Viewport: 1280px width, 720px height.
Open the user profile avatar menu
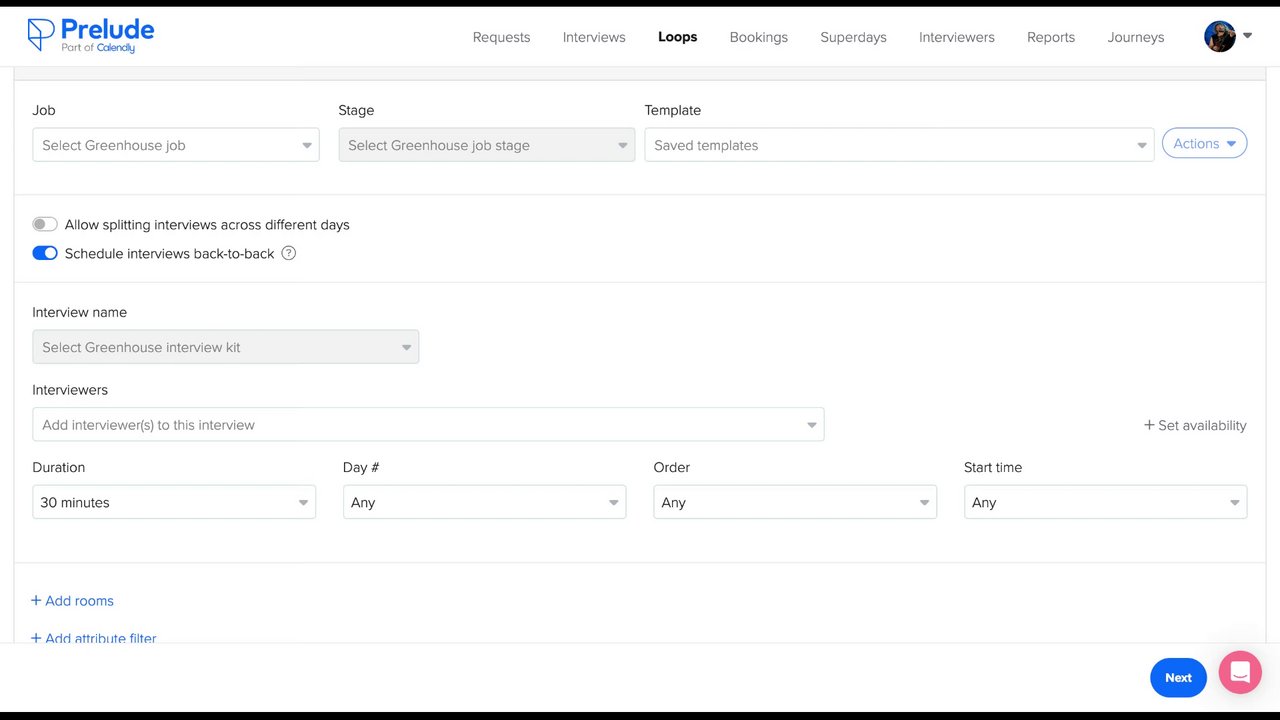[1219, 37]
